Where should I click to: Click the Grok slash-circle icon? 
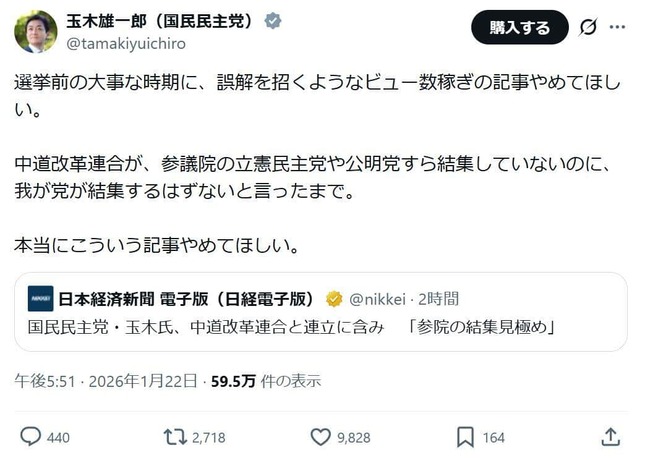[x=588, y=28]
